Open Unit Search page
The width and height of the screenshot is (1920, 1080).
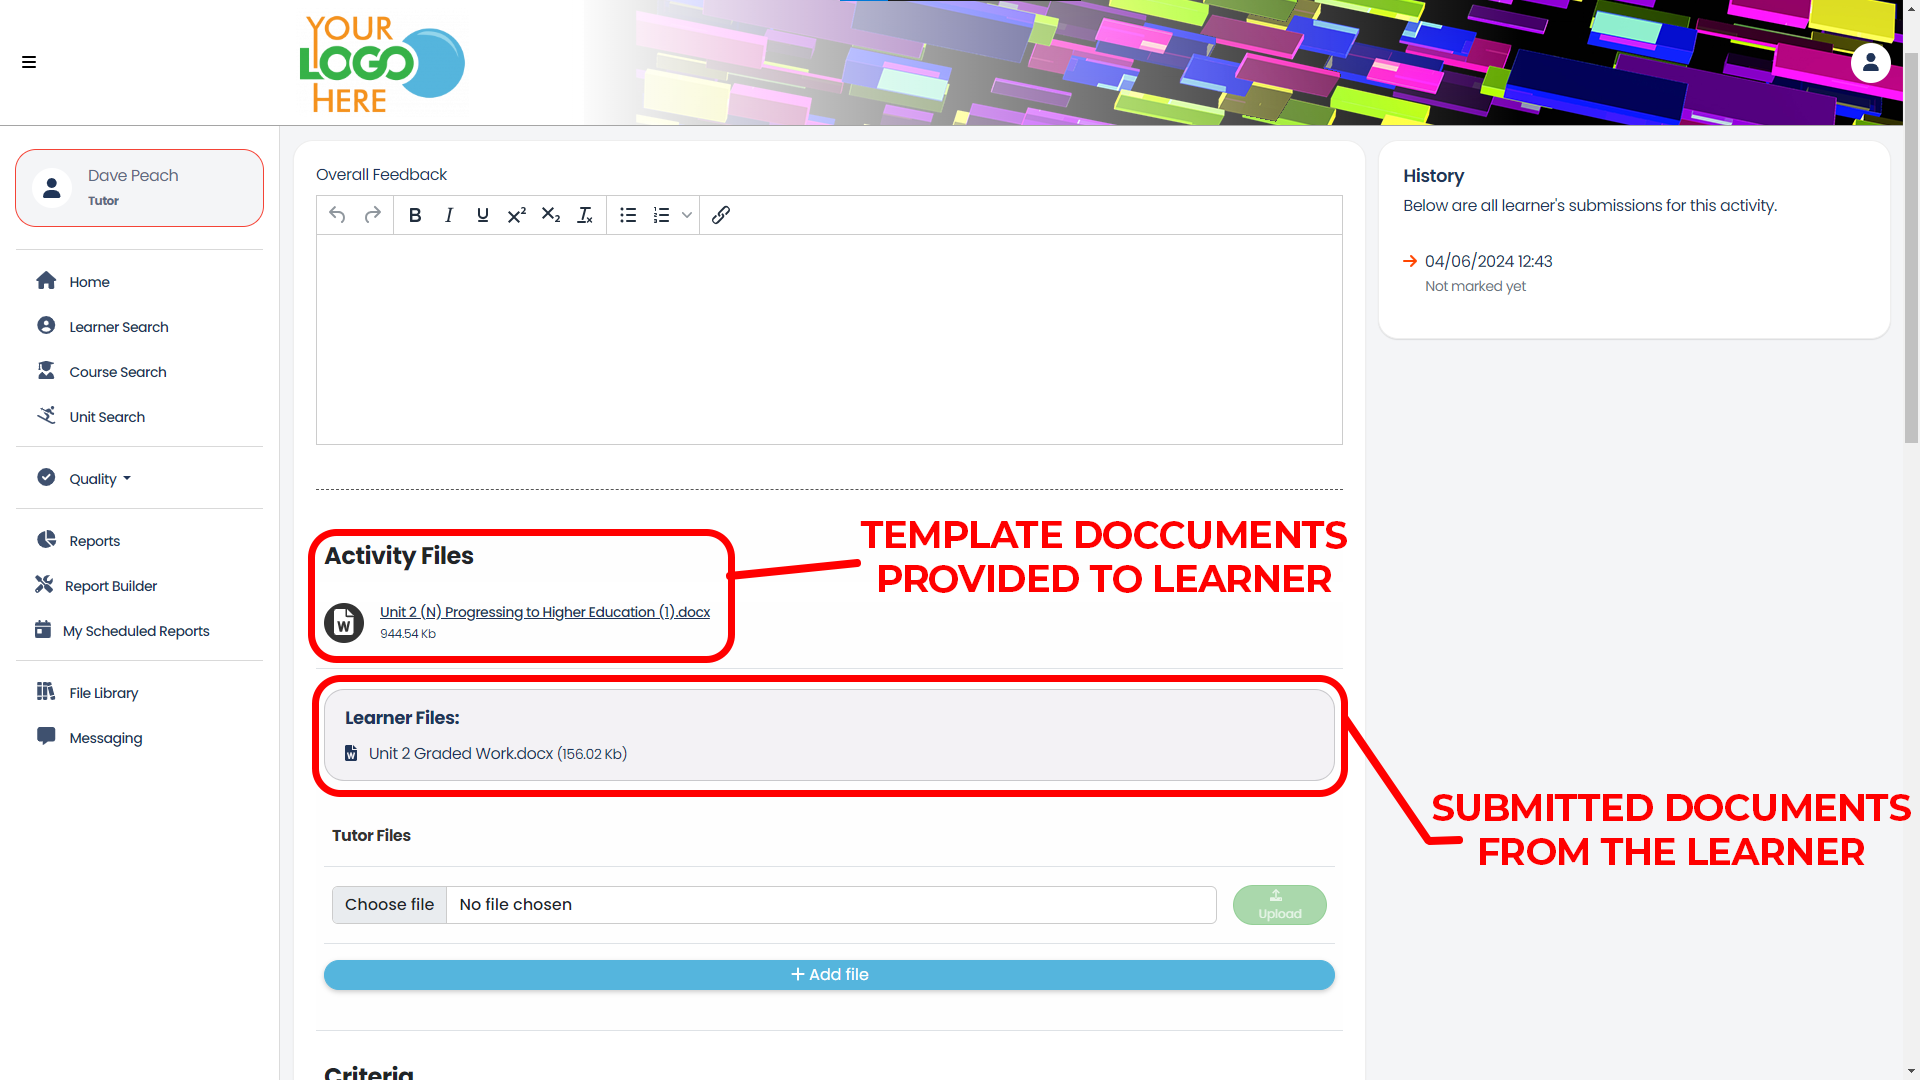click(x=107, y=417)
